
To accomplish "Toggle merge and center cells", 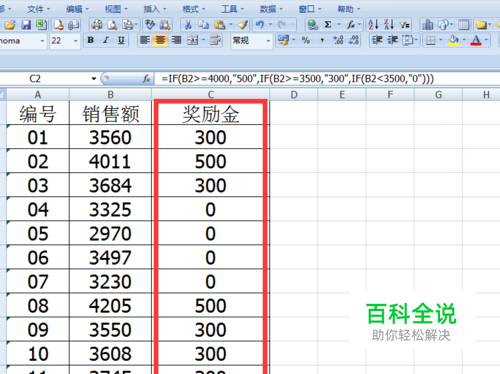I will (x=192, y=41).
